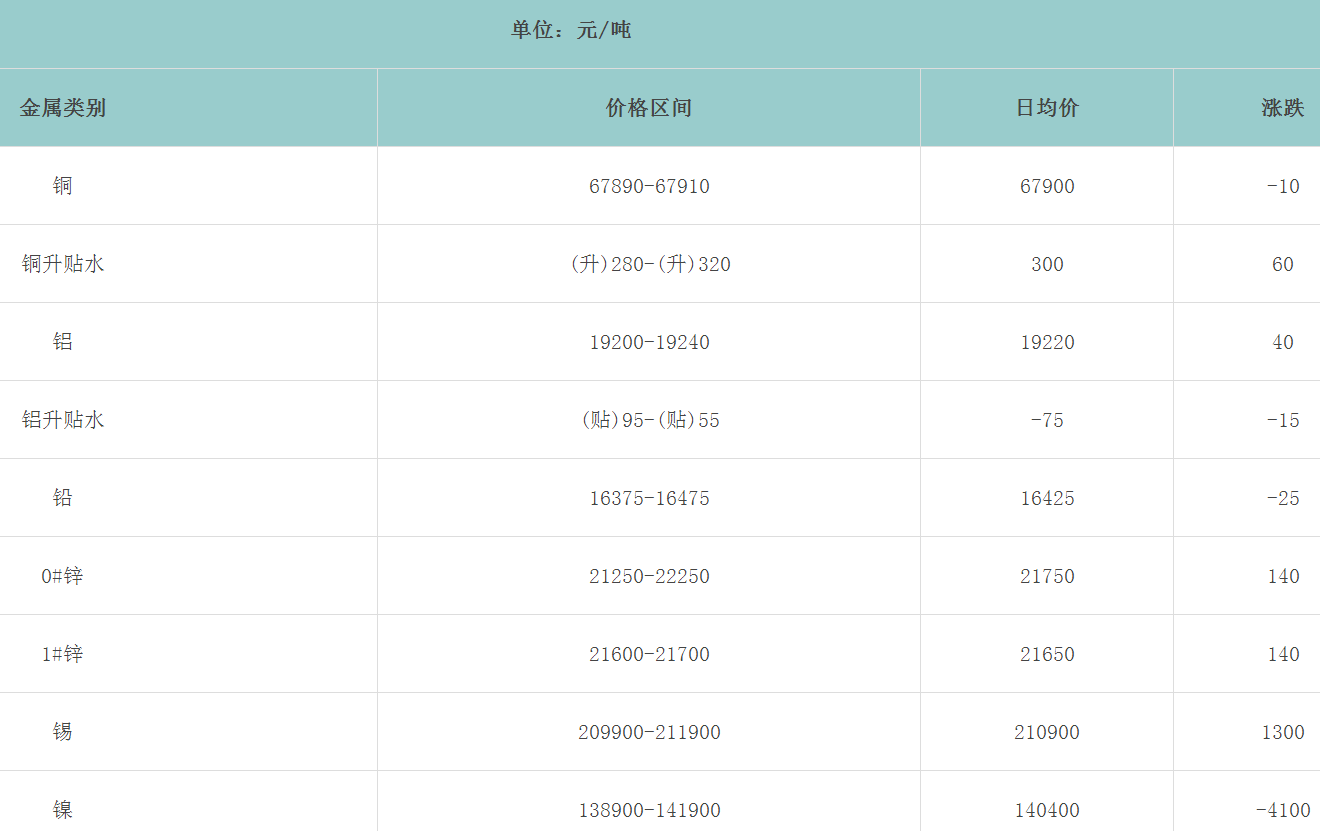Select the 21750 daily average cell

point(1047,576)
